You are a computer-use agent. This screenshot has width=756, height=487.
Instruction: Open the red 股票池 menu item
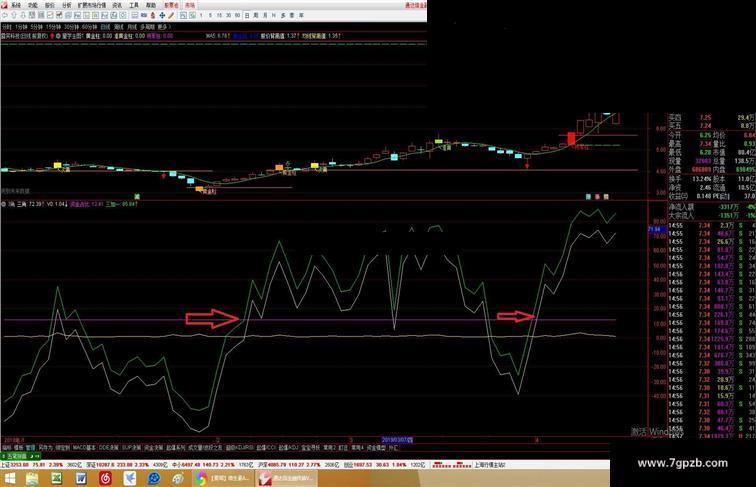[171, 5]
